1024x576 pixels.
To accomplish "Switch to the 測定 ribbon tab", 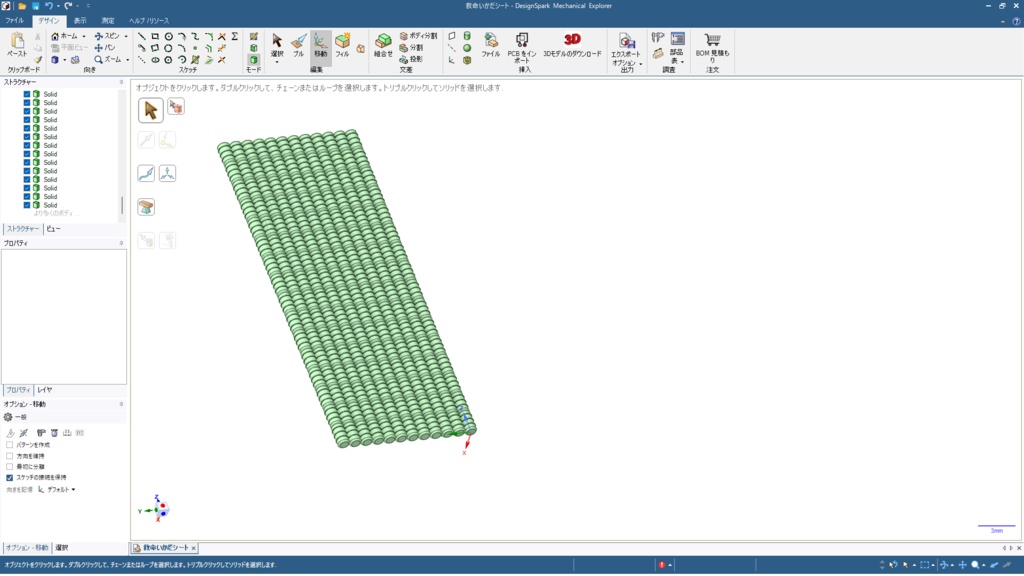I will tap(108, 21).
